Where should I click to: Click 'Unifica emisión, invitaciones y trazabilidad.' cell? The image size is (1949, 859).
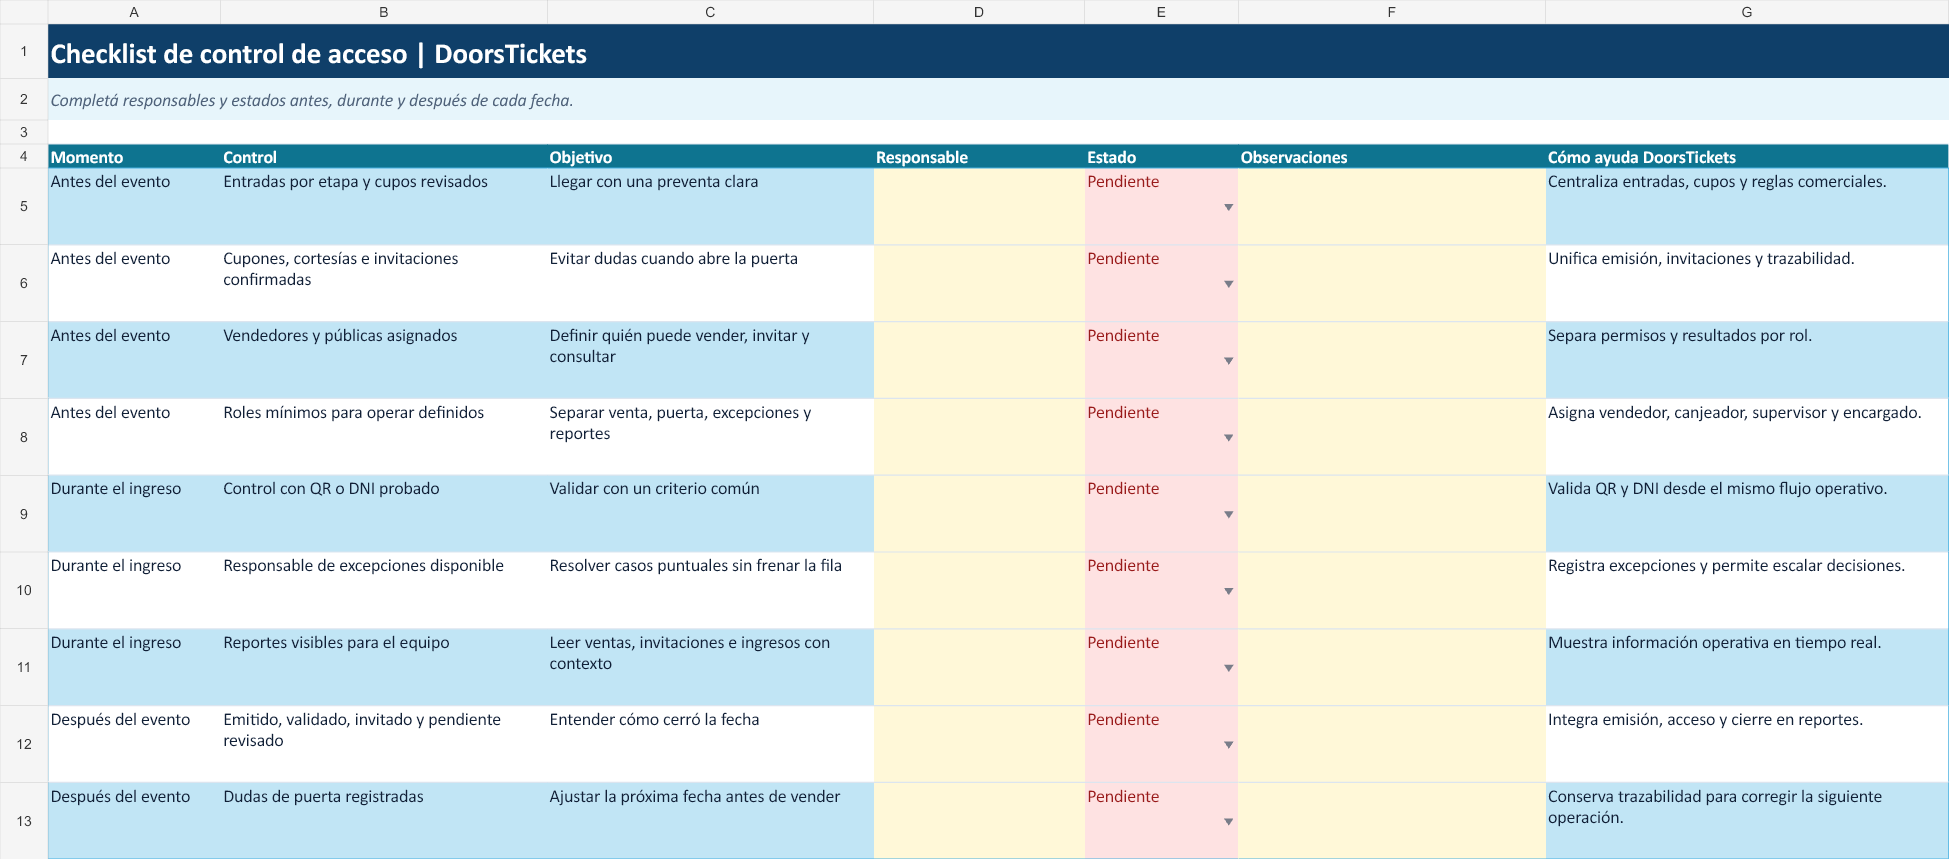[x=1747, y=283]
